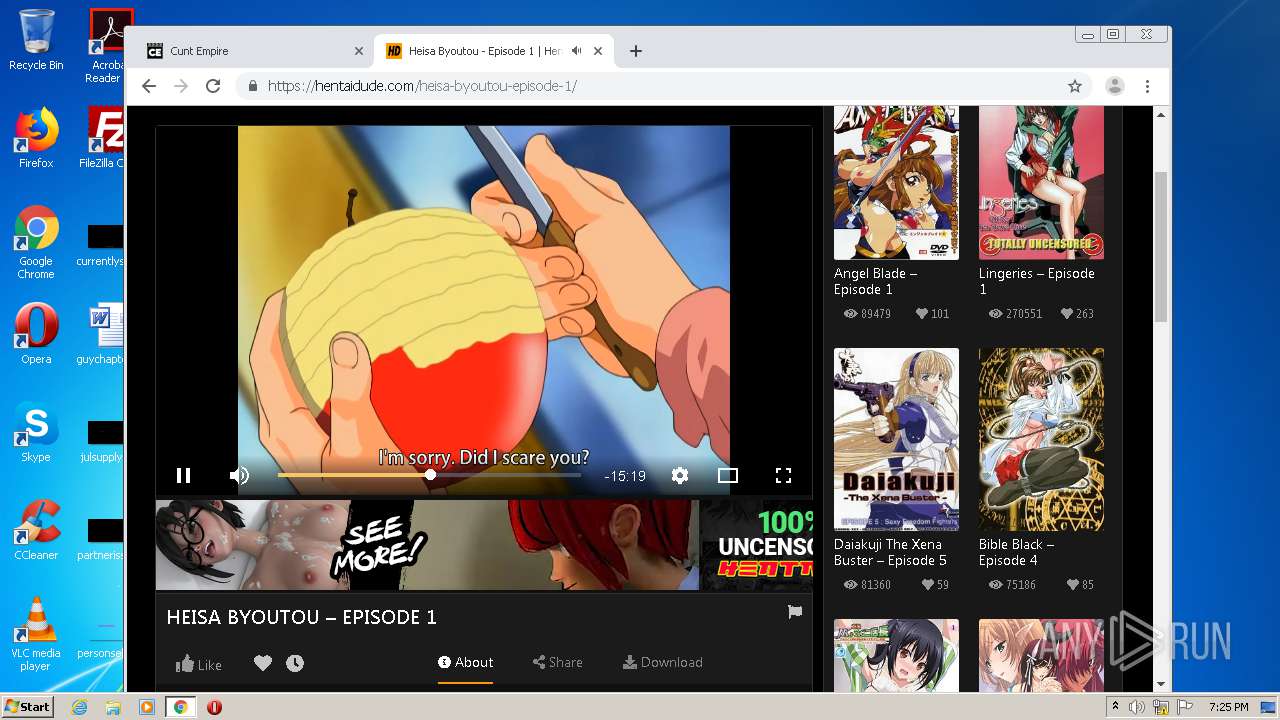Image resolution: width=1280 pixels, height=720 pixels.
Task: Open Angel Blade Episode 1 thumbnail
Action: point(896,183)
